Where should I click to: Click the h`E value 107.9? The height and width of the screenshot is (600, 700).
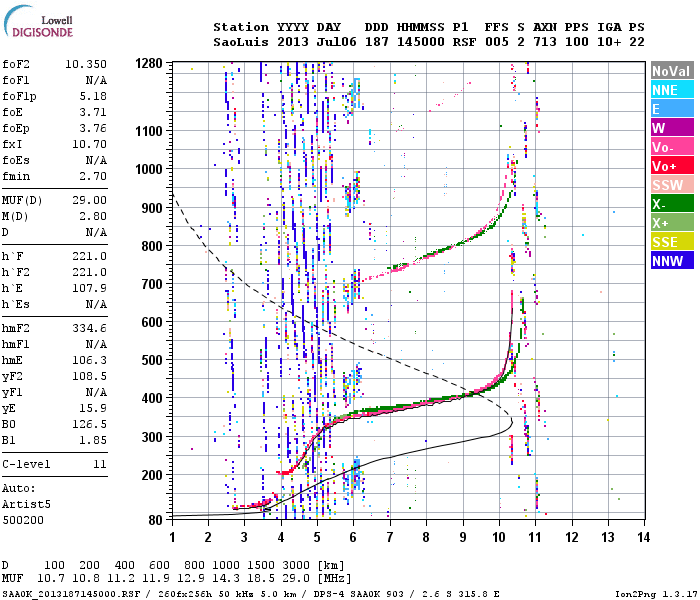89,288
